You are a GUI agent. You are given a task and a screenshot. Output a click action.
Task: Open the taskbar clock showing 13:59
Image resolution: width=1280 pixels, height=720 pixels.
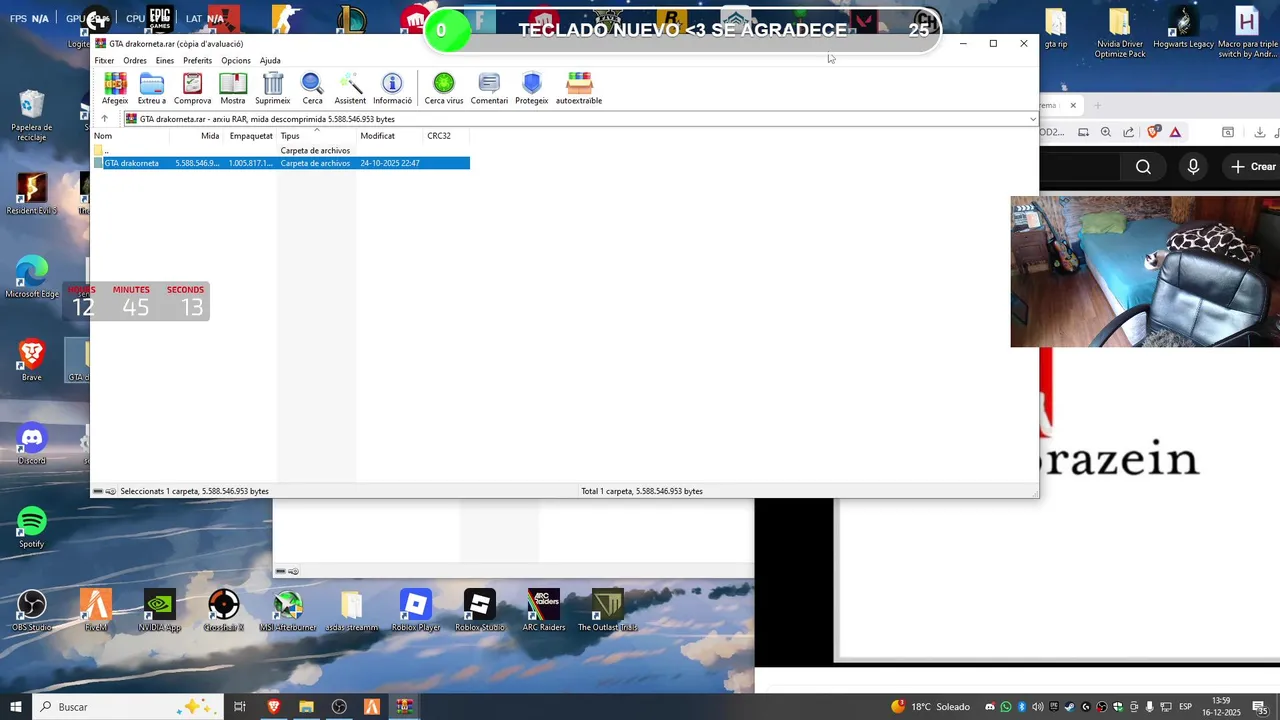pyautogui.click(x=1221, y=707)
